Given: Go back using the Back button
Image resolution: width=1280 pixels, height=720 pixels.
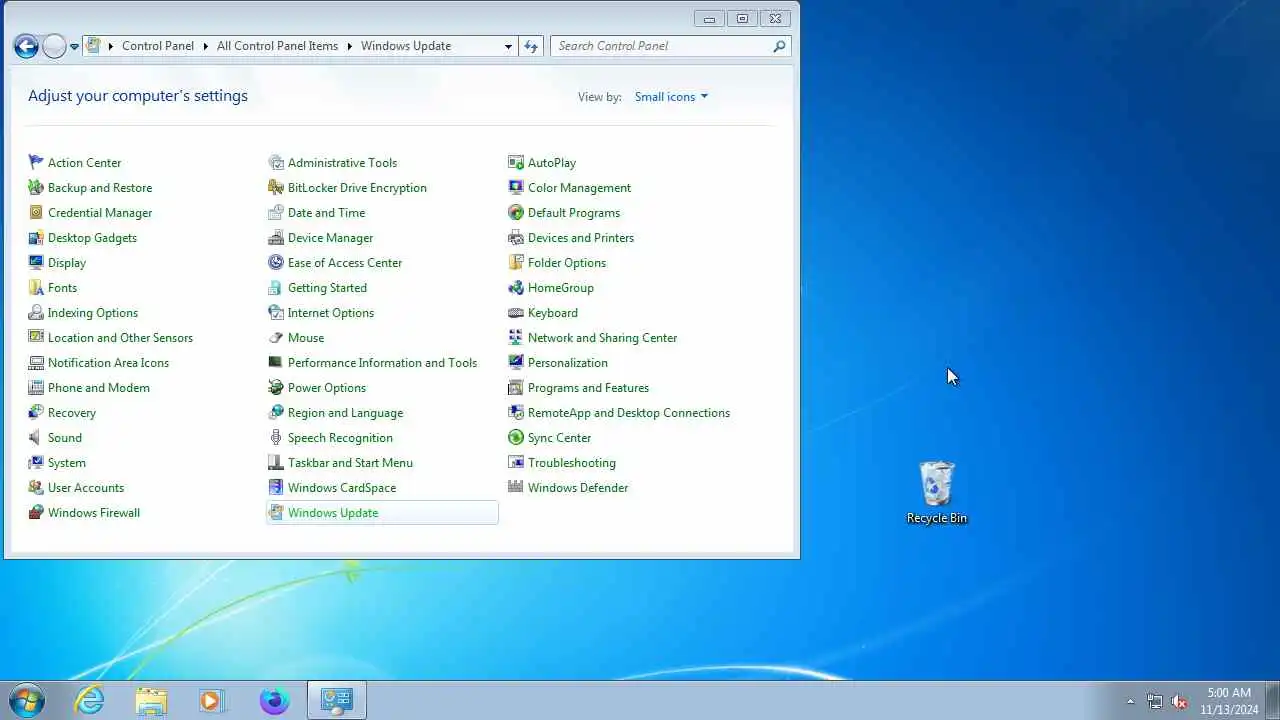Looking at the screenshot, I should (26, 46).
